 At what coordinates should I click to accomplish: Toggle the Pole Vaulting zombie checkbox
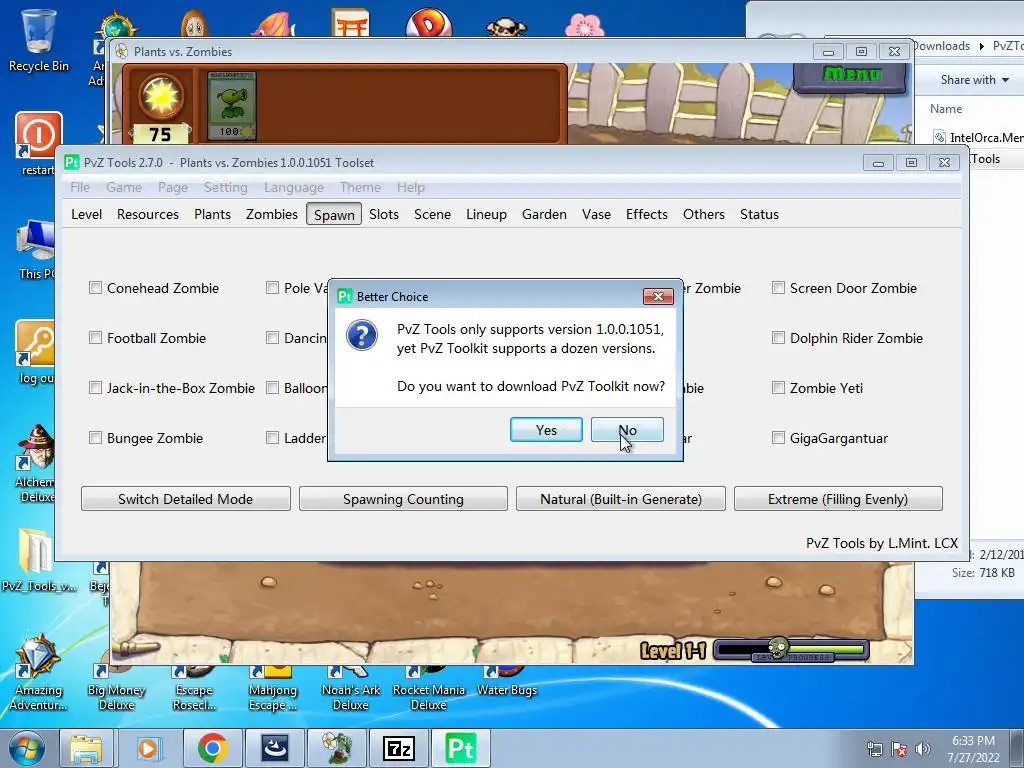tap(272, 287)
